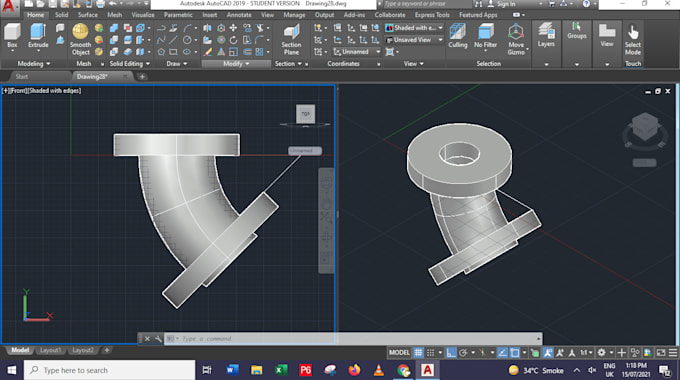Select the Move modify tool
The image size is (680, 380).
tap(233, 28)
